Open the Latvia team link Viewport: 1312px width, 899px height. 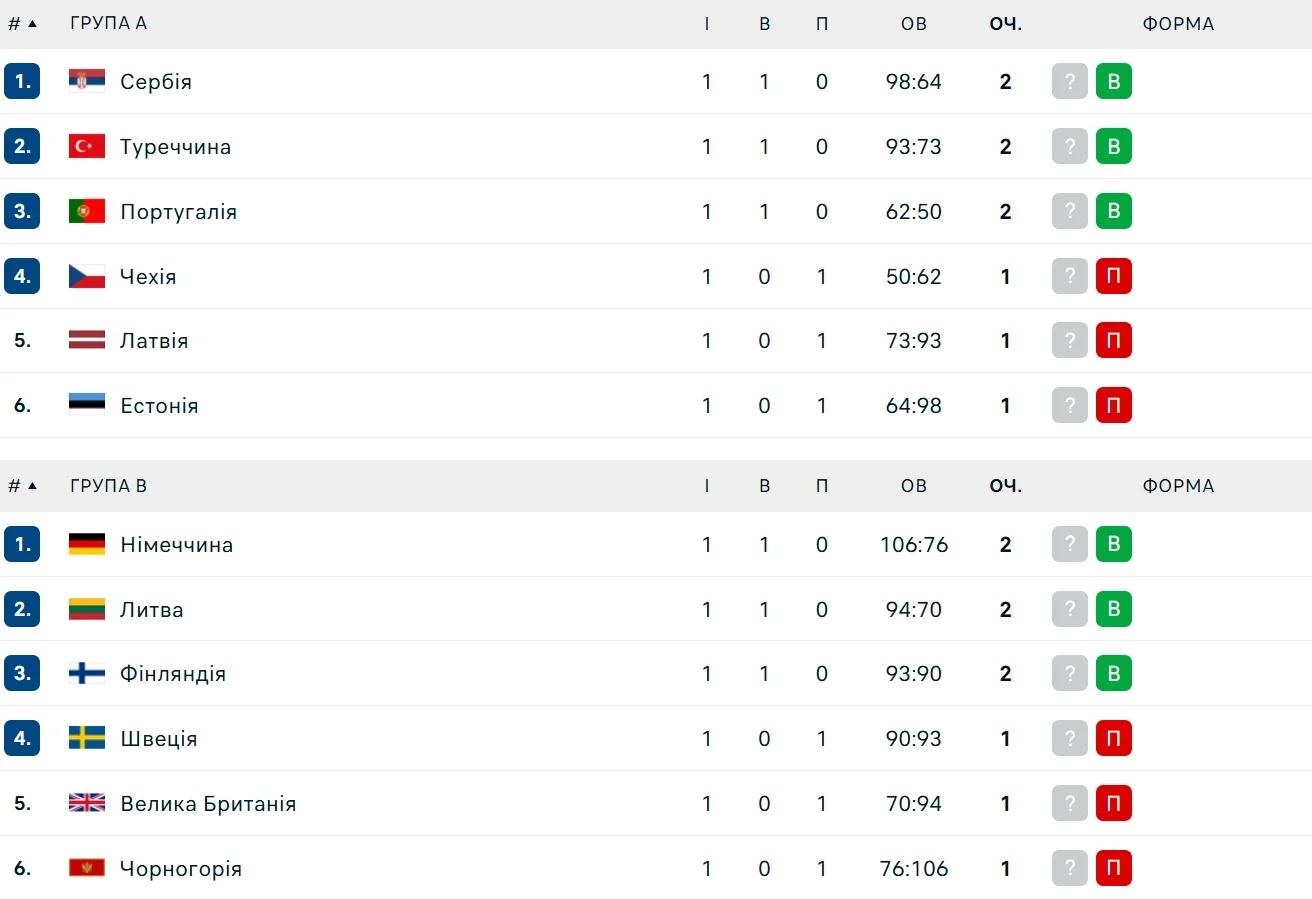point(154,341)
